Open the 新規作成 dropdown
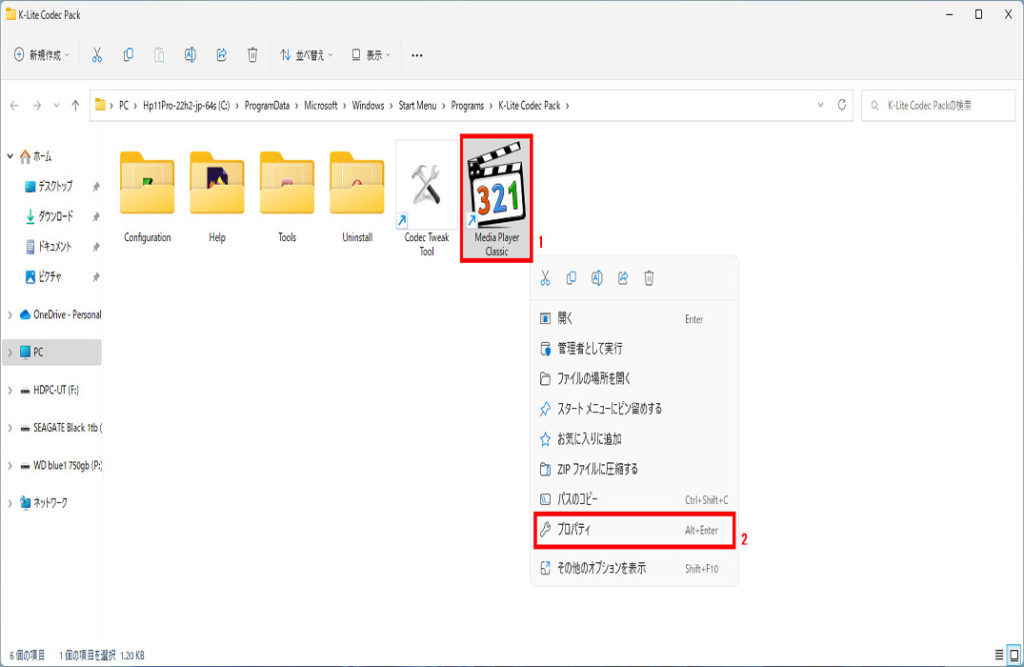Image resolution: width=1024 pixels, height=667 pixels. (42, 55)
